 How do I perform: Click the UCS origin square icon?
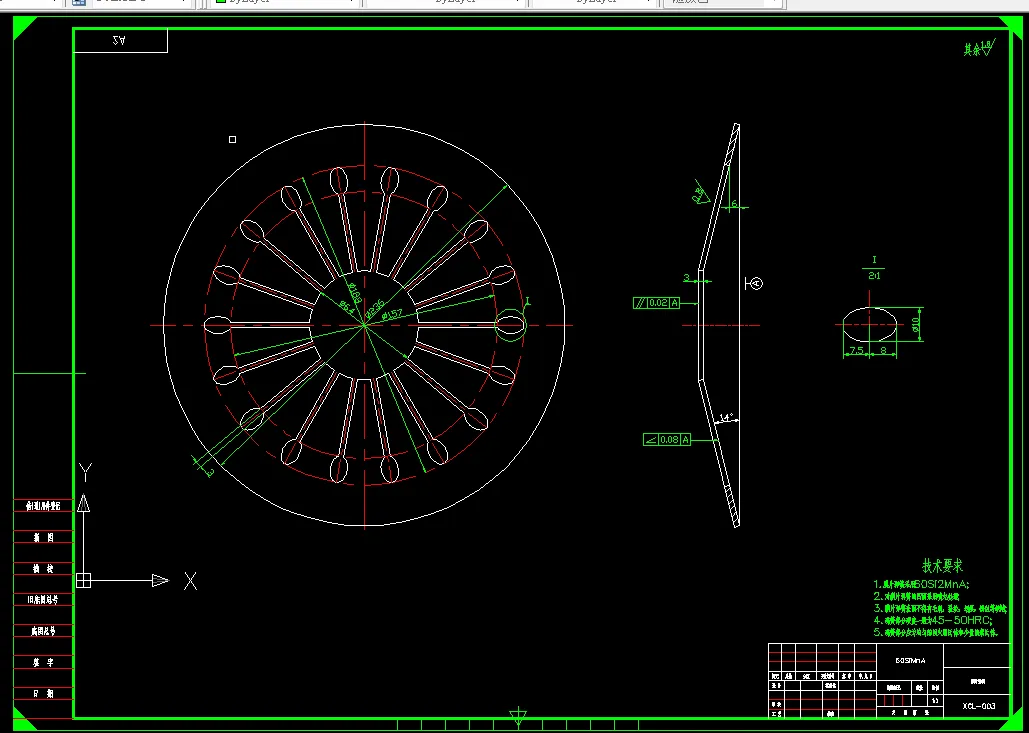(x=83, y=580)
